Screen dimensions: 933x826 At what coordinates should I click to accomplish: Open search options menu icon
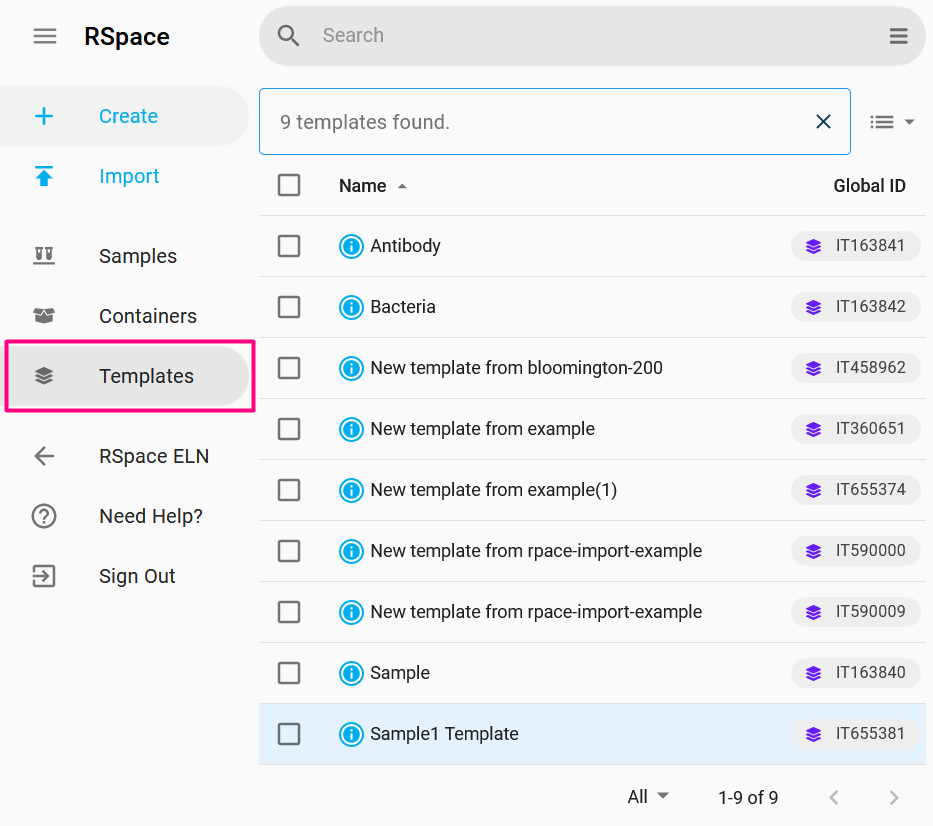pyautogui.click(x=898, y=36)
